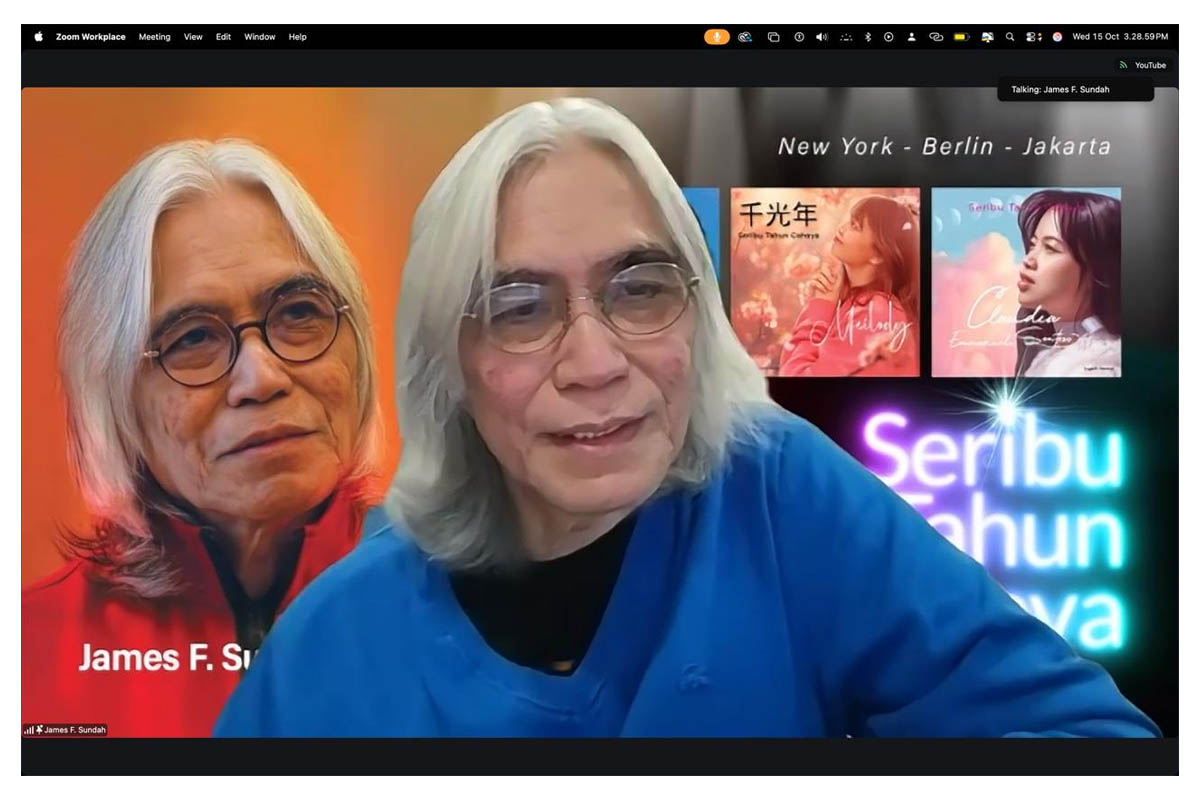The width and height of the screenshot is (1200, 800).
Task: Click the Talking: James F. Sundah notification
Action: (1075, 89)
